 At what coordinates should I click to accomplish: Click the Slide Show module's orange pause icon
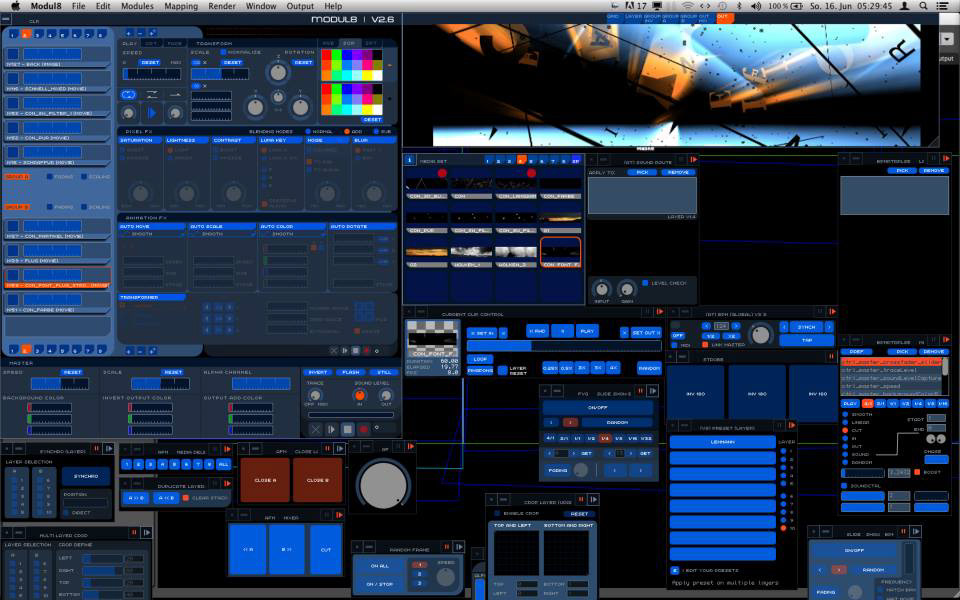(x=640, y=390)
